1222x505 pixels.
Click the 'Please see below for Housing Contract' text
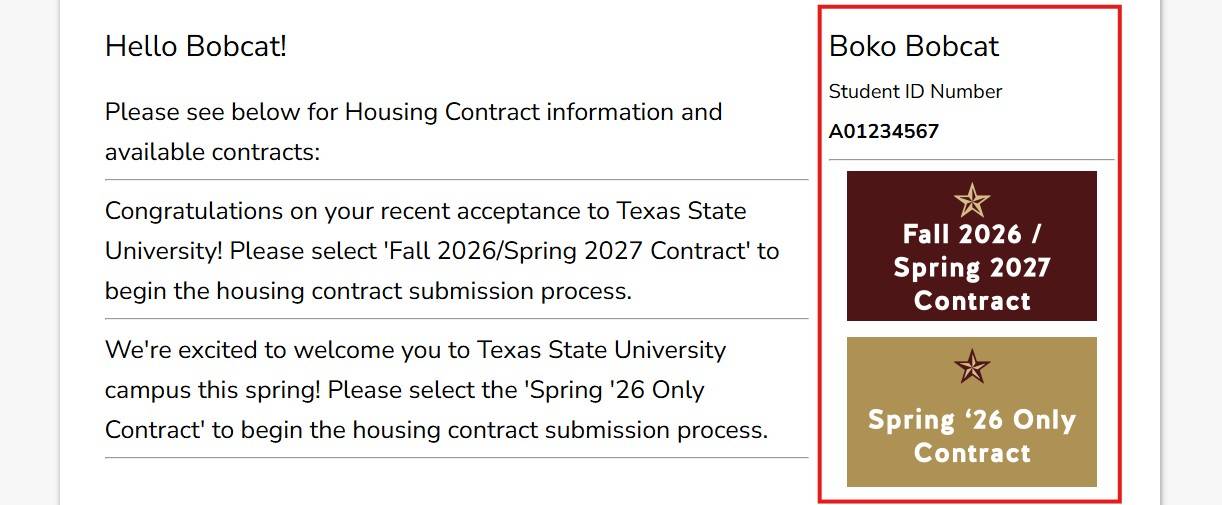[x=413, y=112]
